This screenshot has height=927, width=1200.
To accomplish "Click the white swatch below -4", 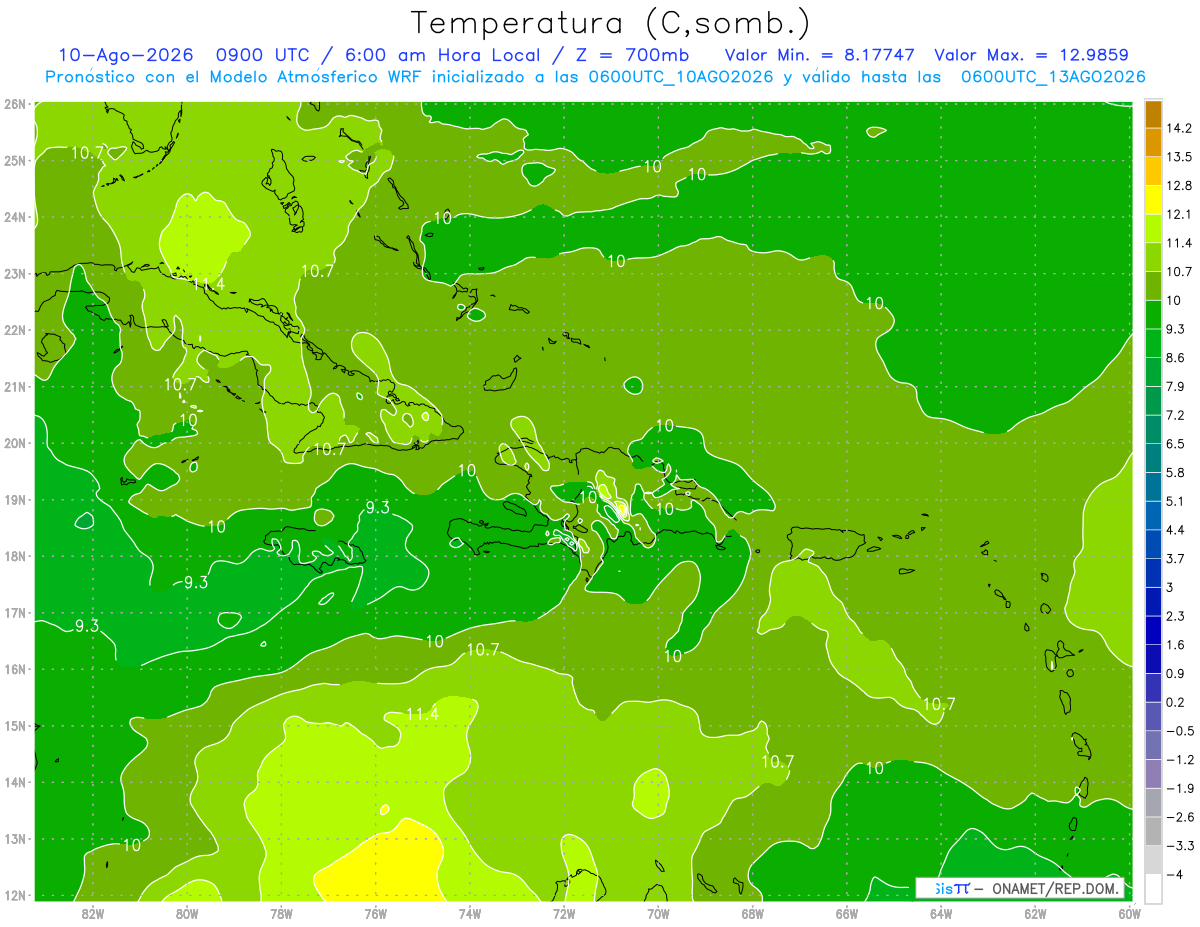I will tap(1153, 888).
